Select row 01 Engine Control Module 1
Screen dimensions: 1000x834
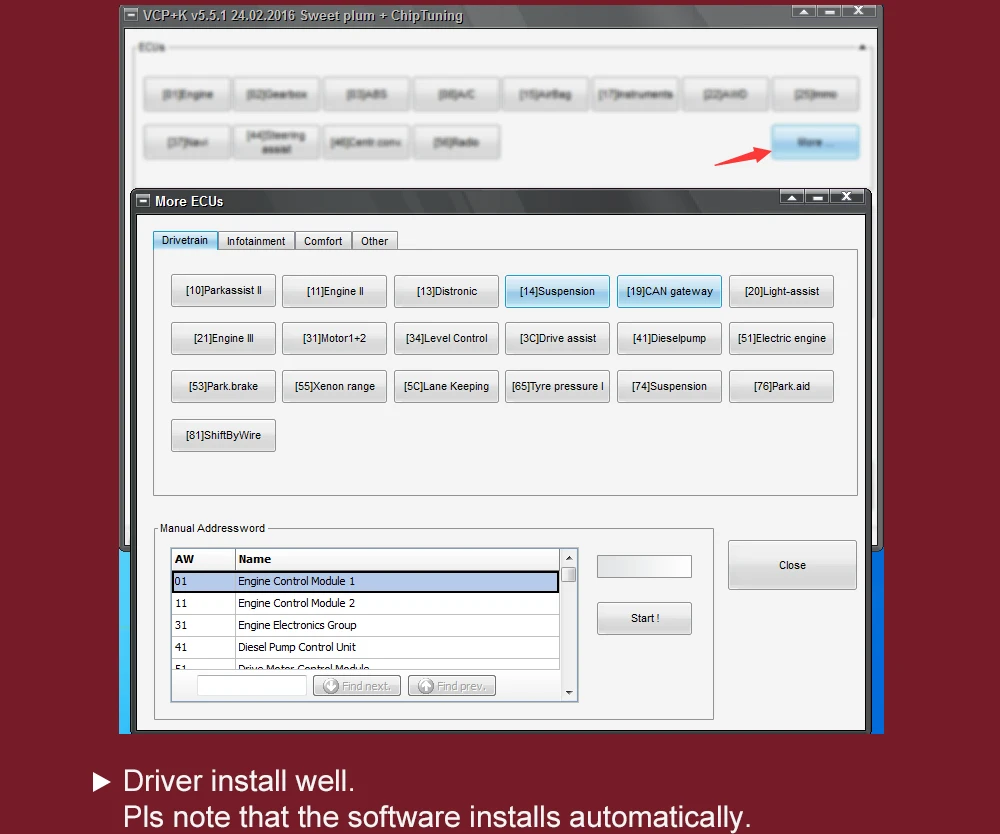365,582
